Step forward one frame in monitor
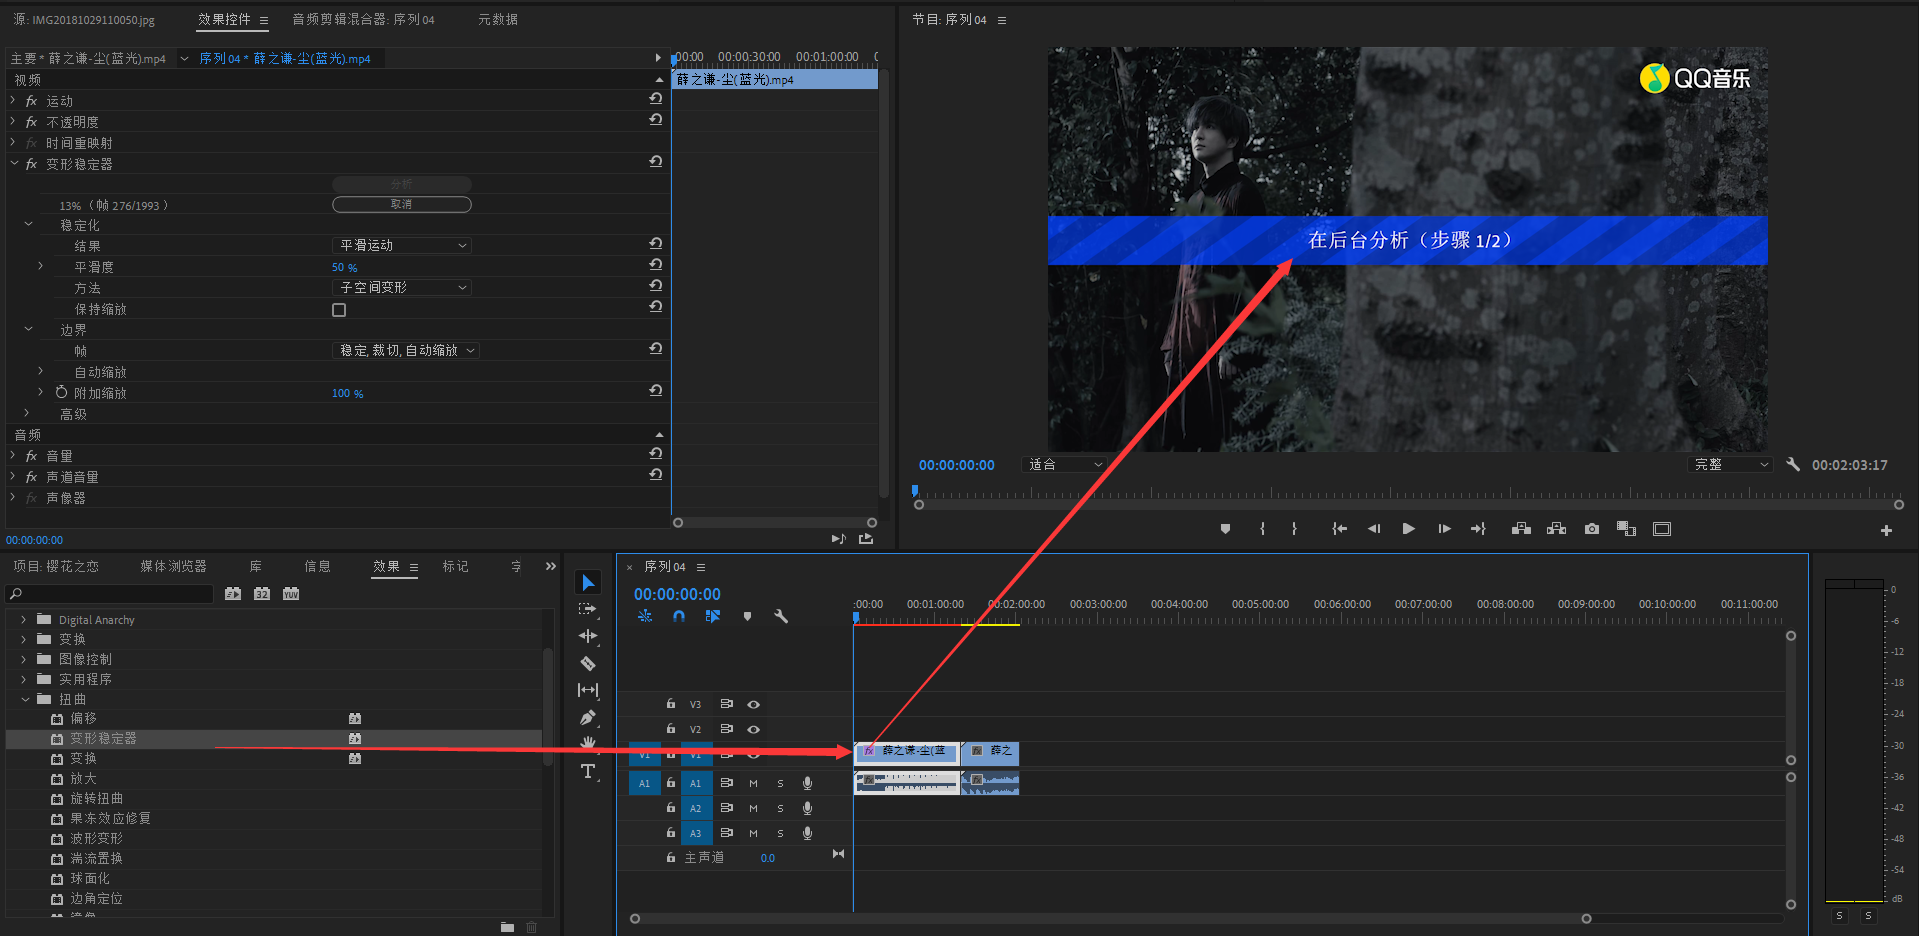 1444,529
